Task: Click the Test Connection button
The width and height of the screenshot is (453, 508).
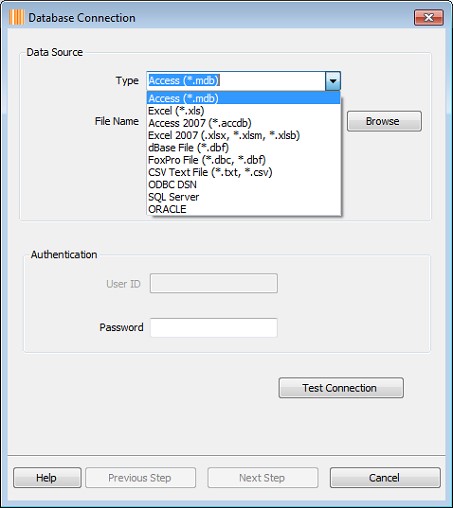Action: [341, 388]
